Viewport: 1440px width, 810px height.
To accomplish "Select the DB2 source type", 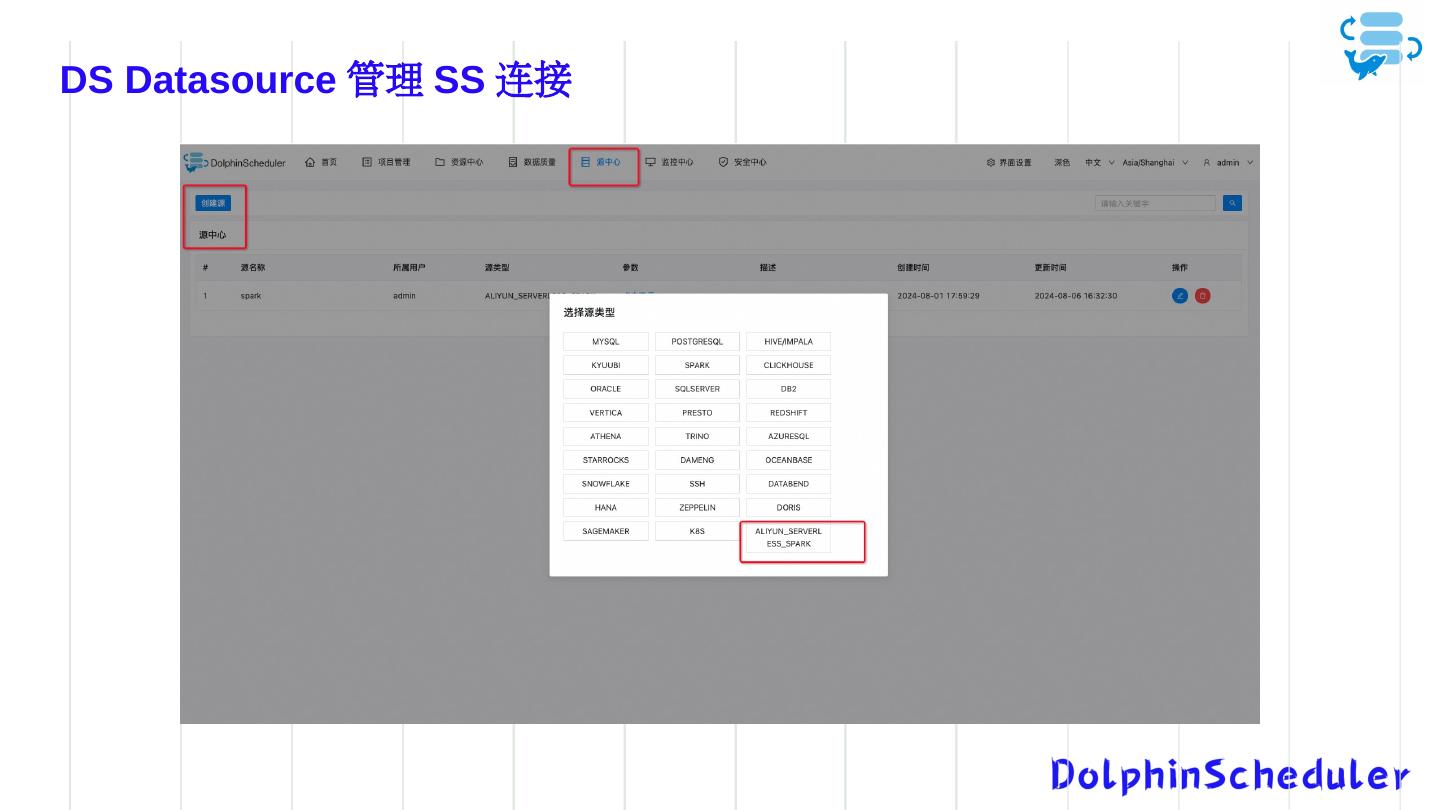I will pyautogui.click(x=788, y=389).
